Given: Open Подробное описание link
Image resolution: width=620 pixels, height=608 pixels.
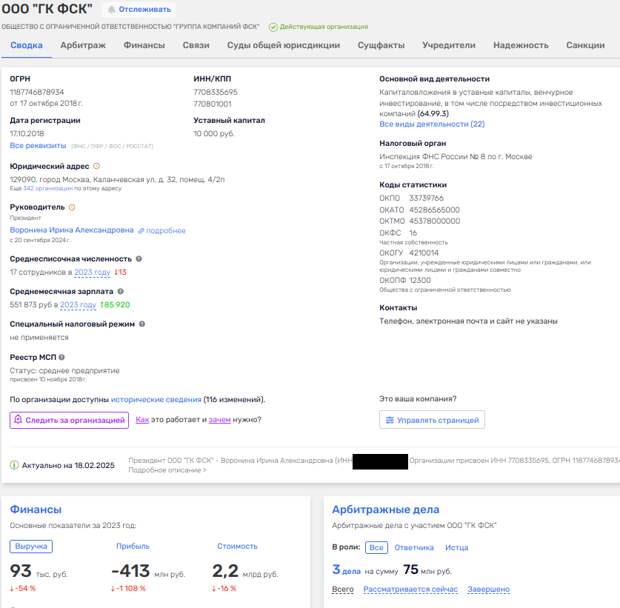Looking at the screenshot, I should [x=167, y=470].
